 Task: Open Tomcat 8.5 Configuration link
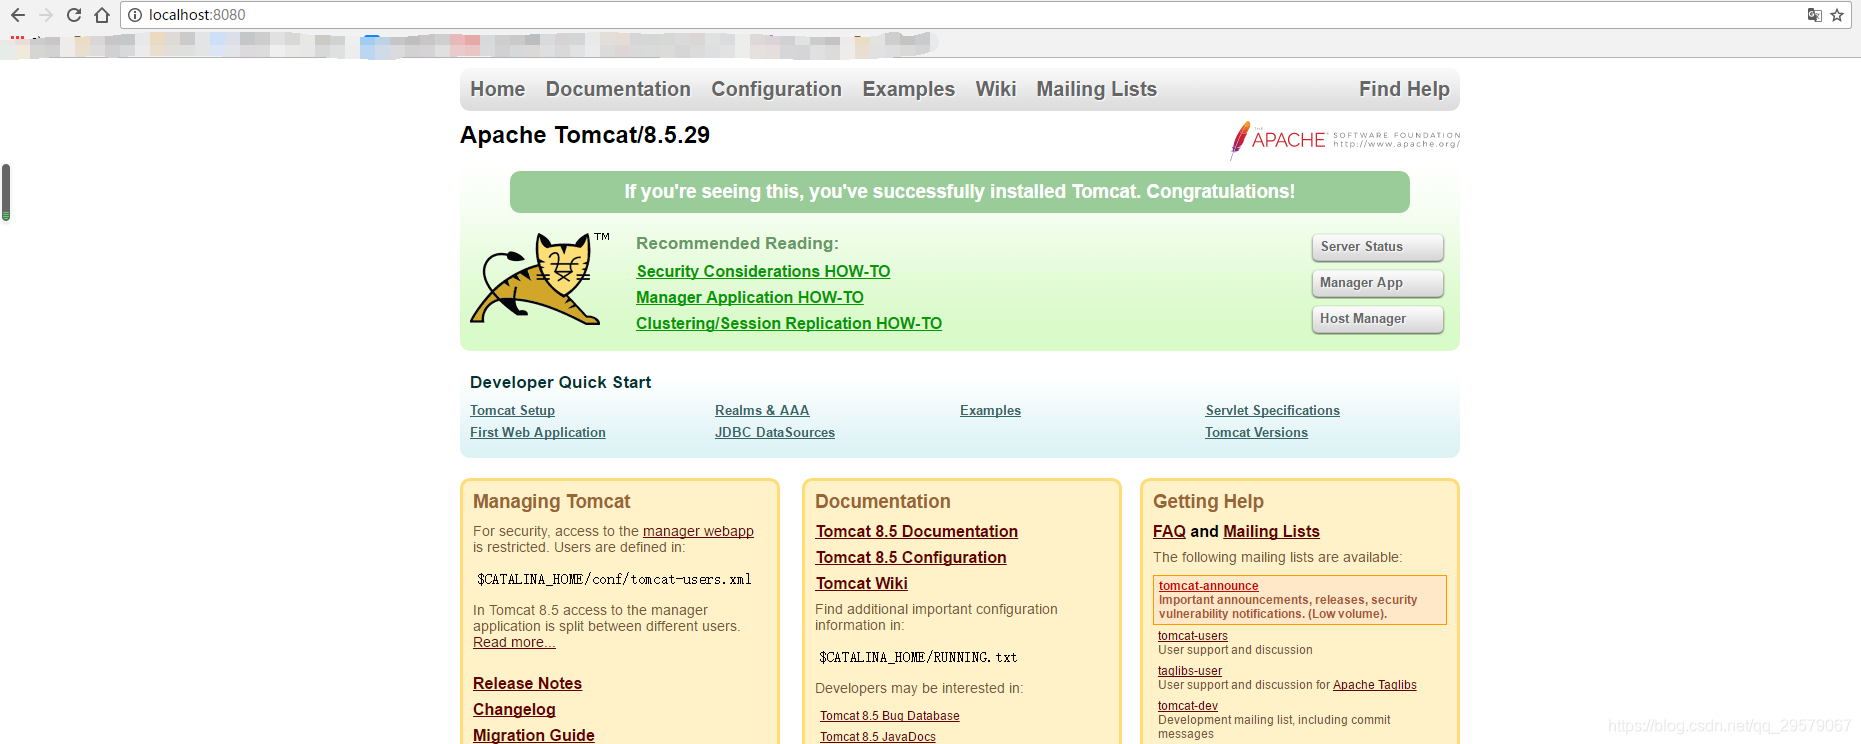(911, 558)
